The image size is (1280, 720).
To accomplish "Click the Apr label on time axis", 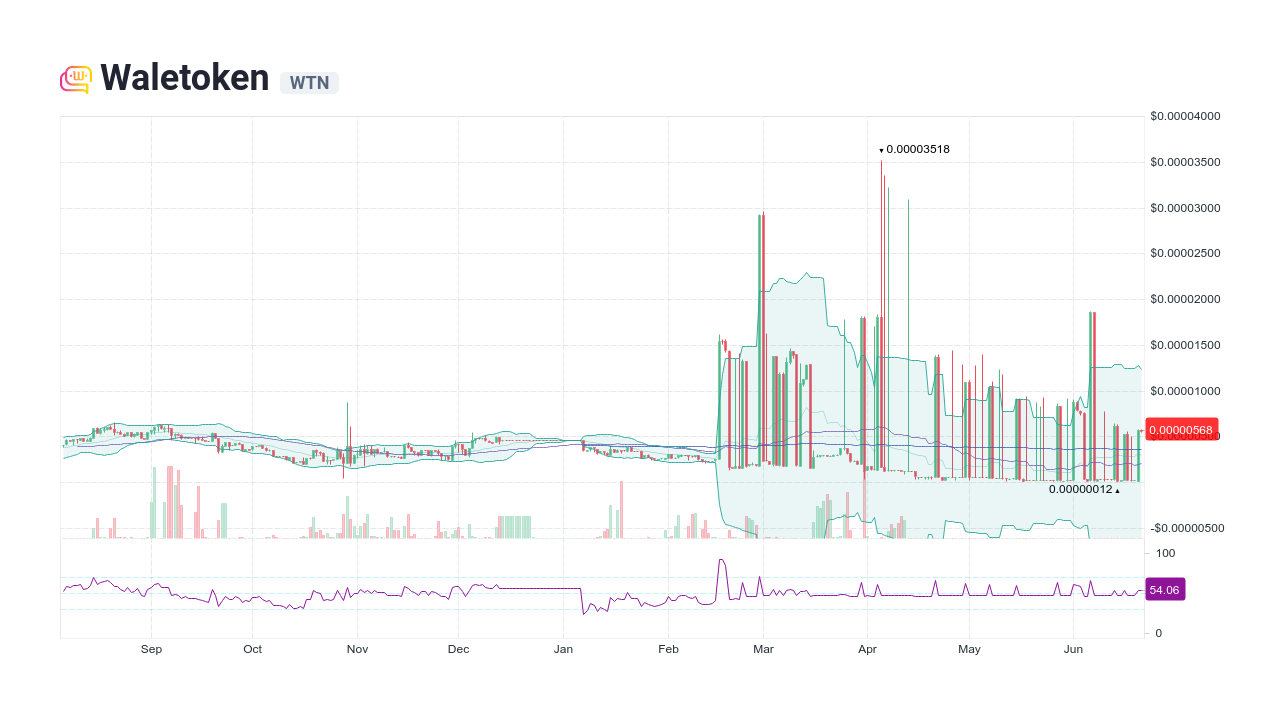I will click(867, 649).
